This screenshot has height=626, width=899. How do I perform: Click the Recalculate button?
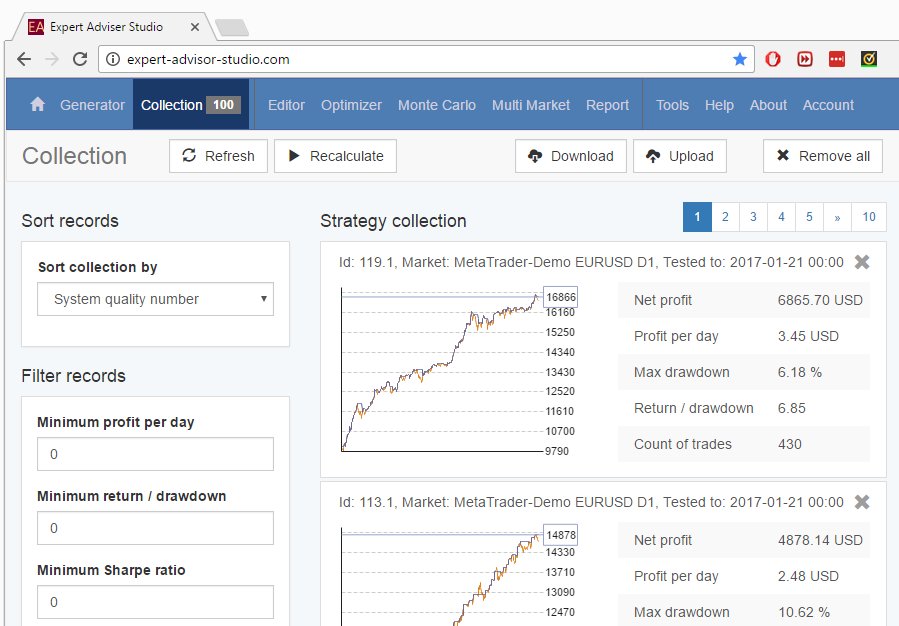(x=335, y=156)
